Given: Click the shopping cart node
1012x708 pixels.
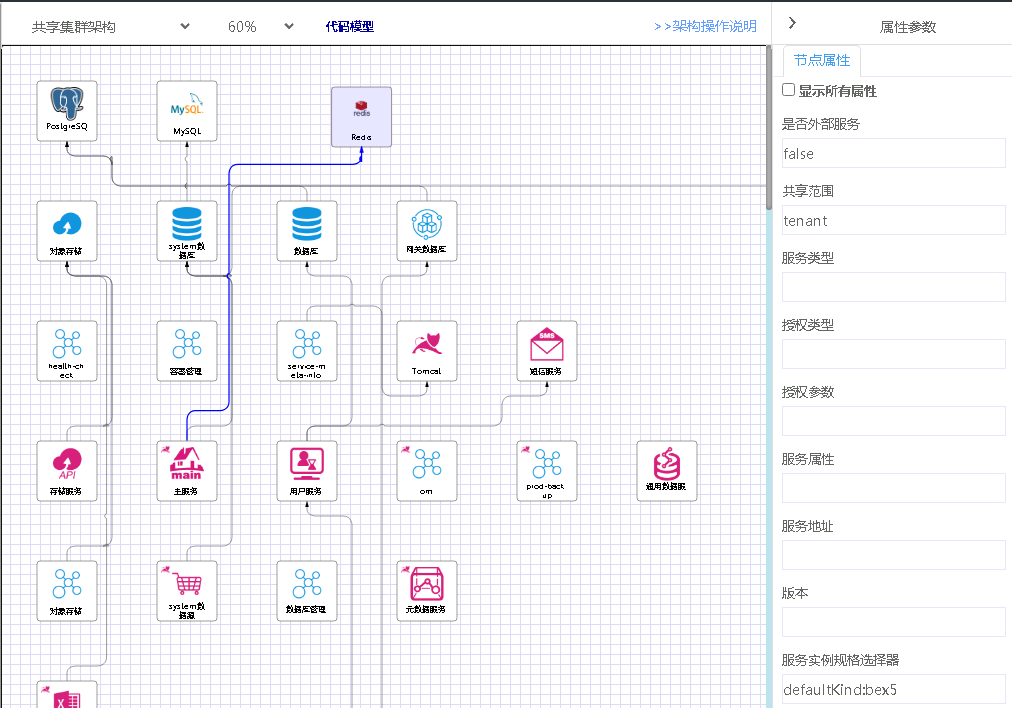Looking at the screenshot, I should (187, 590).
